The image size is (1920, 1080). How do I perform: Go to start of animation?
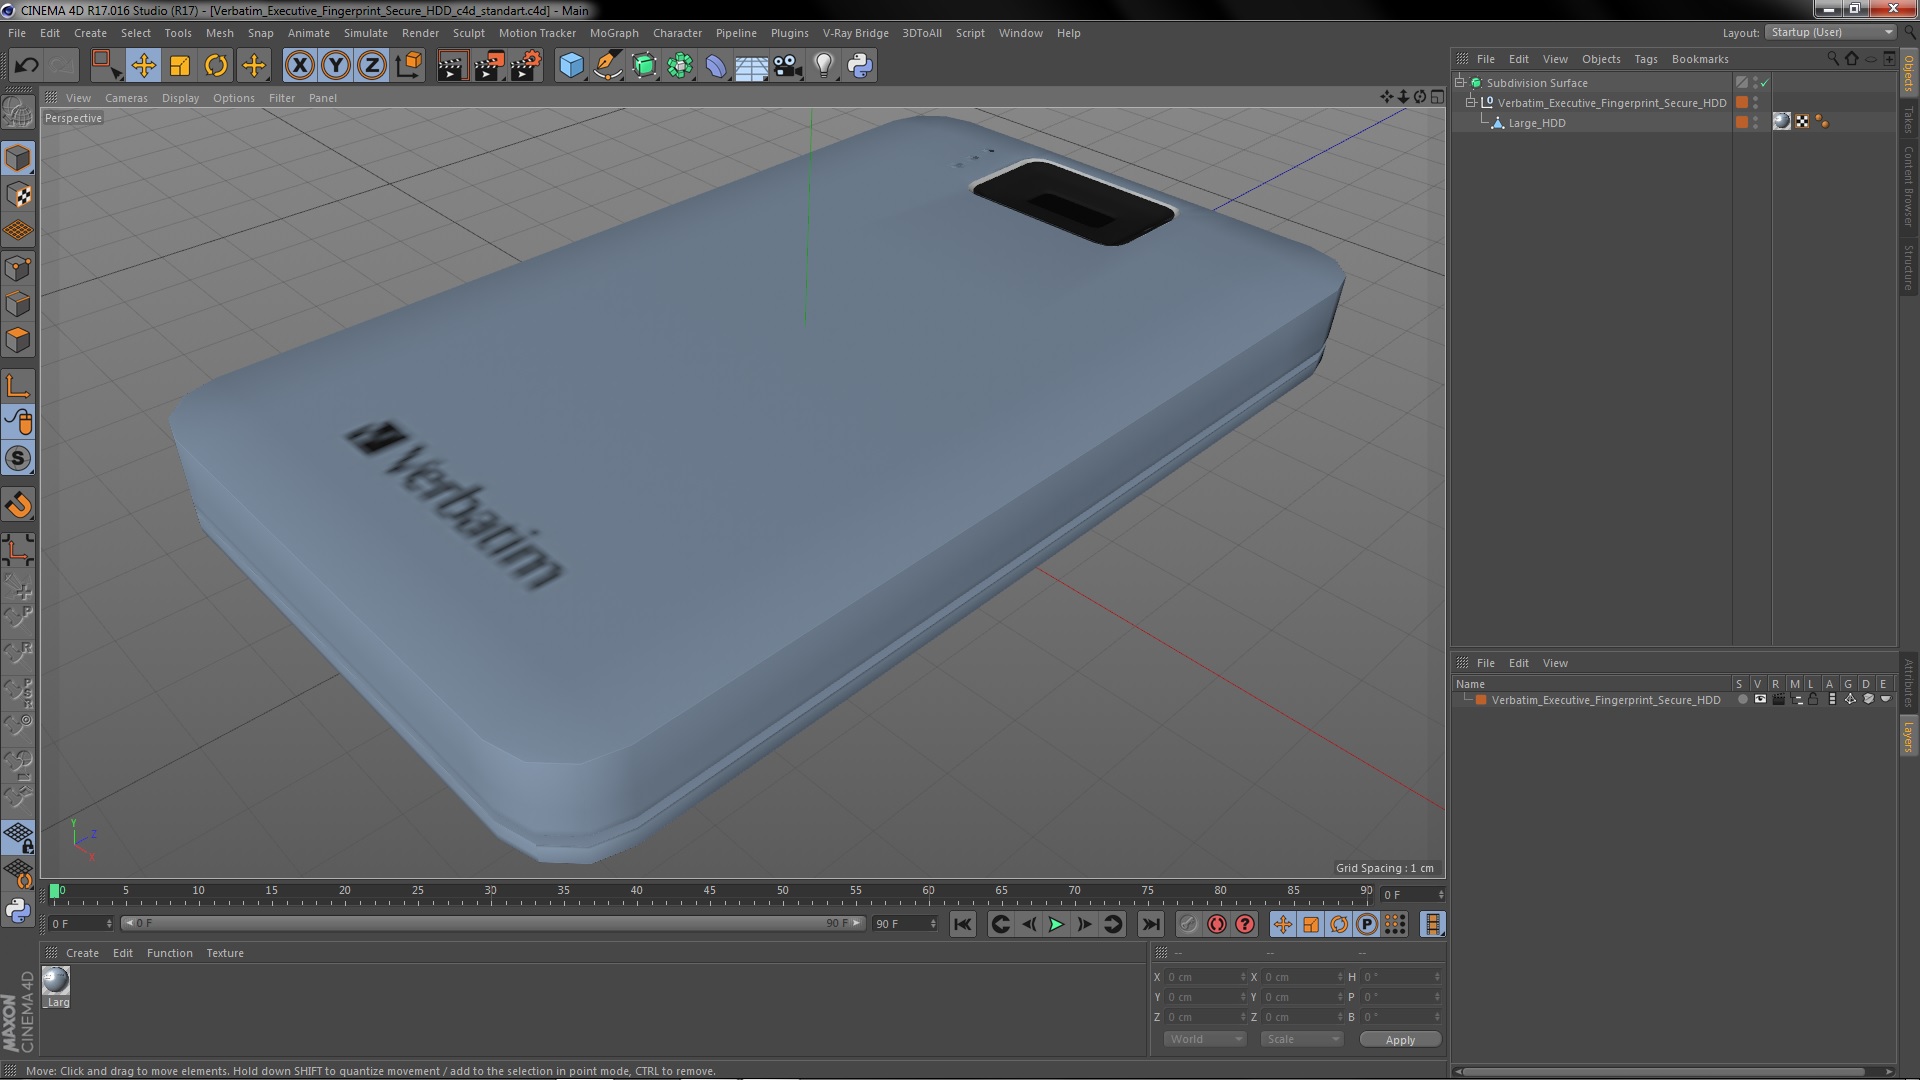pyautogui.click(x=962, y=924)
